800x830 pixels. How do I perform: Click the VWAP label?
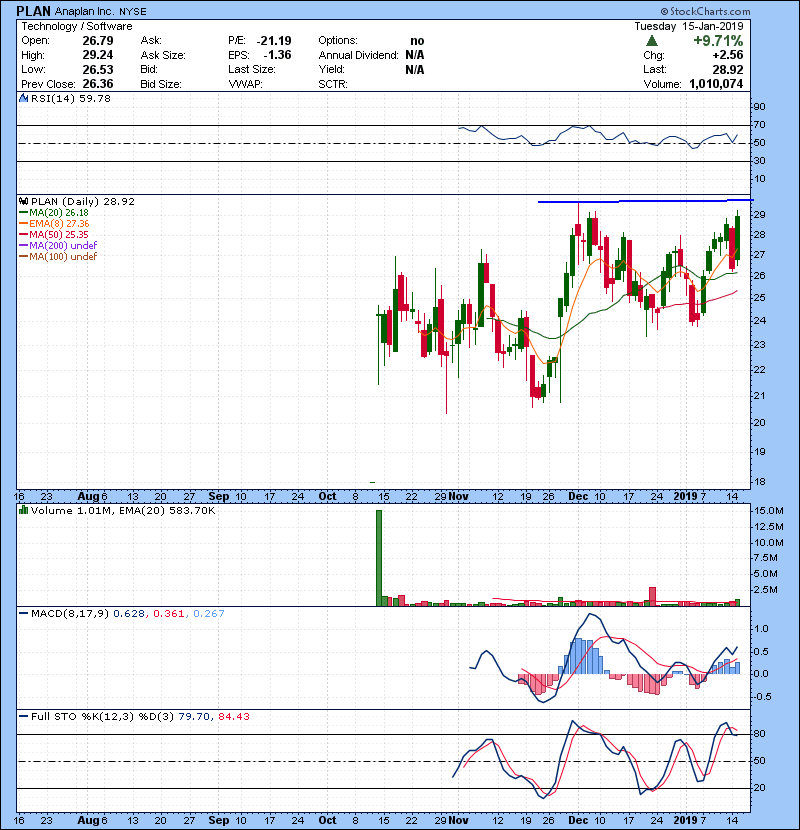coord(245,84)
